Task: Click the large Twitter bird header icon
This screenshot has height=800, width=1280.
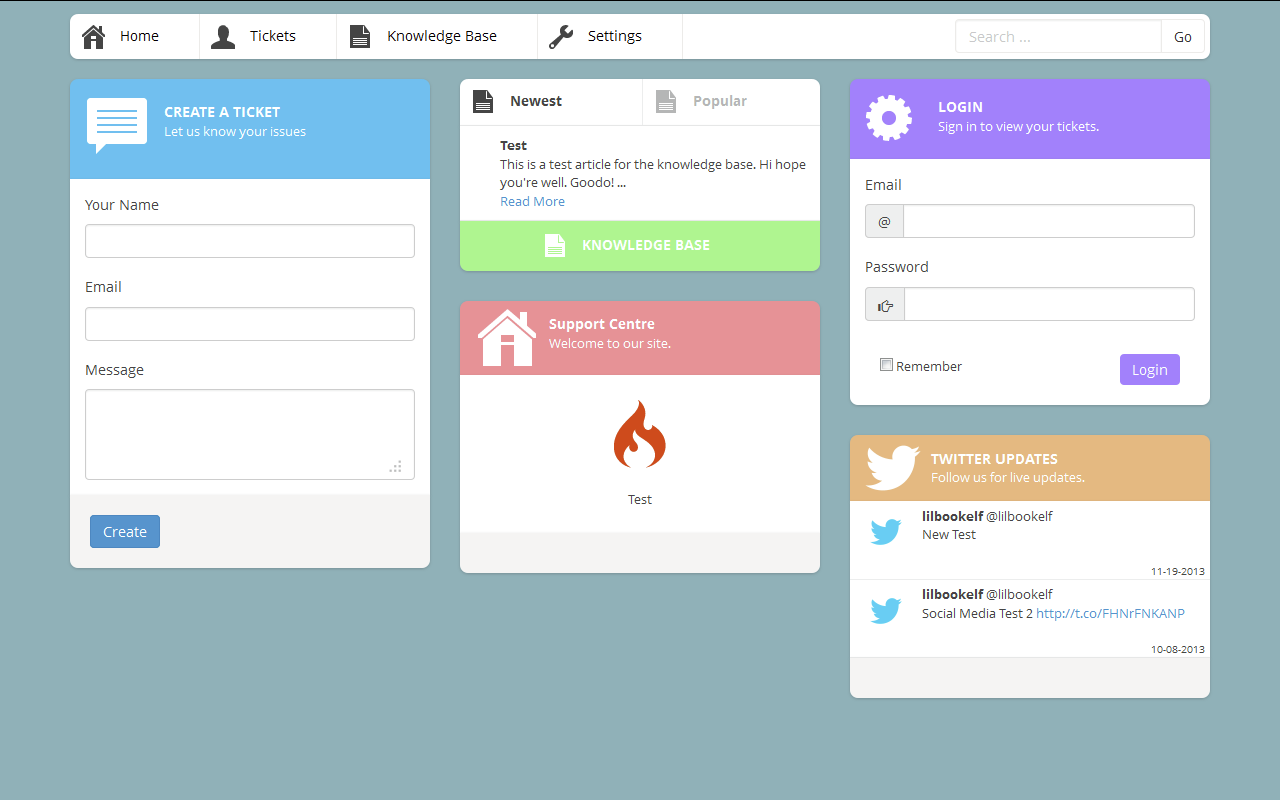Action: pos(892,467)
